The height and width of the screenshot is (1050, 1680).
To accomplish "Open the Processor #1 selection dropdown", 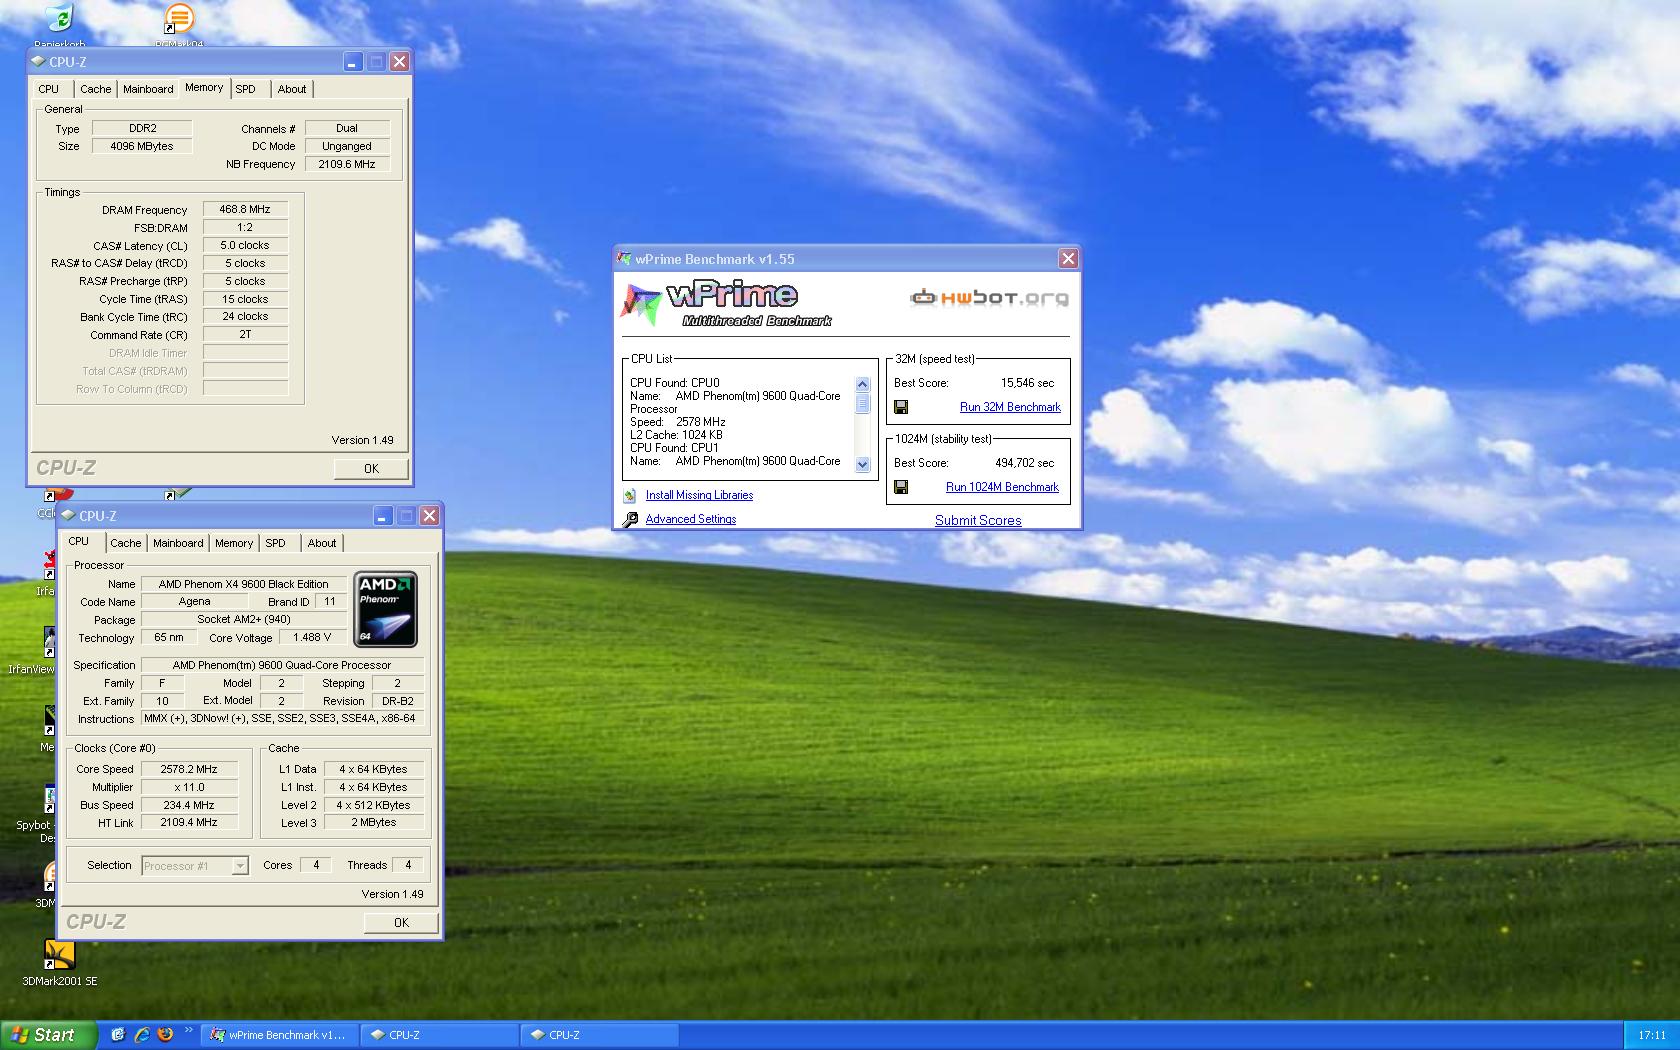I will click(x=195, y=866).
